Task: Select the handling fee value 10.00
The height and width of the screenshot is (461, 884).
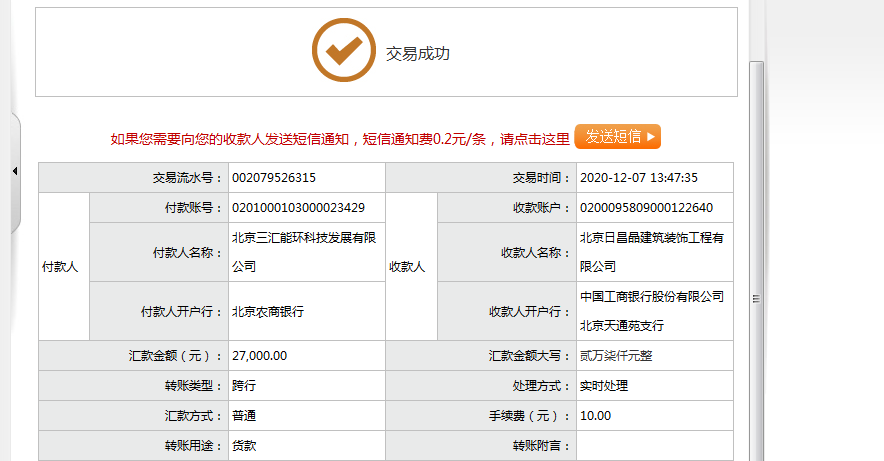Action: pyautogui.click(x=594, y=416)
